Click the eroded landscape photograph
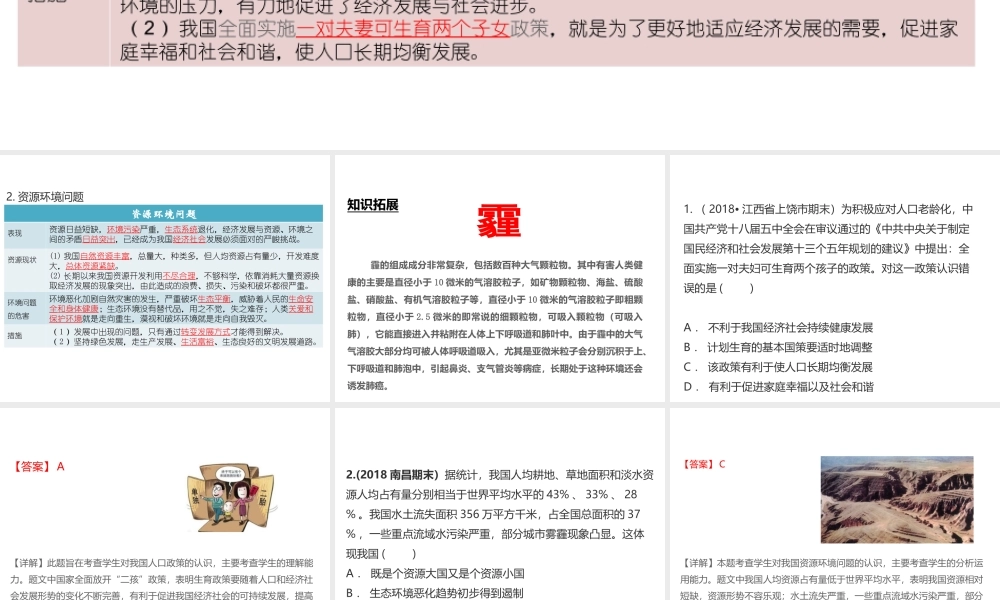Image resolution: width=1000 pixels, height=600 pixels. [x=897, y=500]
